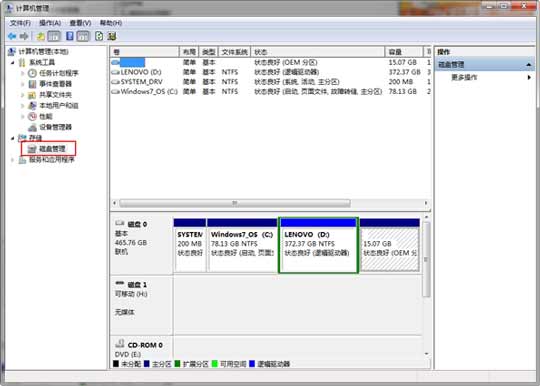
Task: Click the black 未分配 legend swatch
Action: [116, 364]
